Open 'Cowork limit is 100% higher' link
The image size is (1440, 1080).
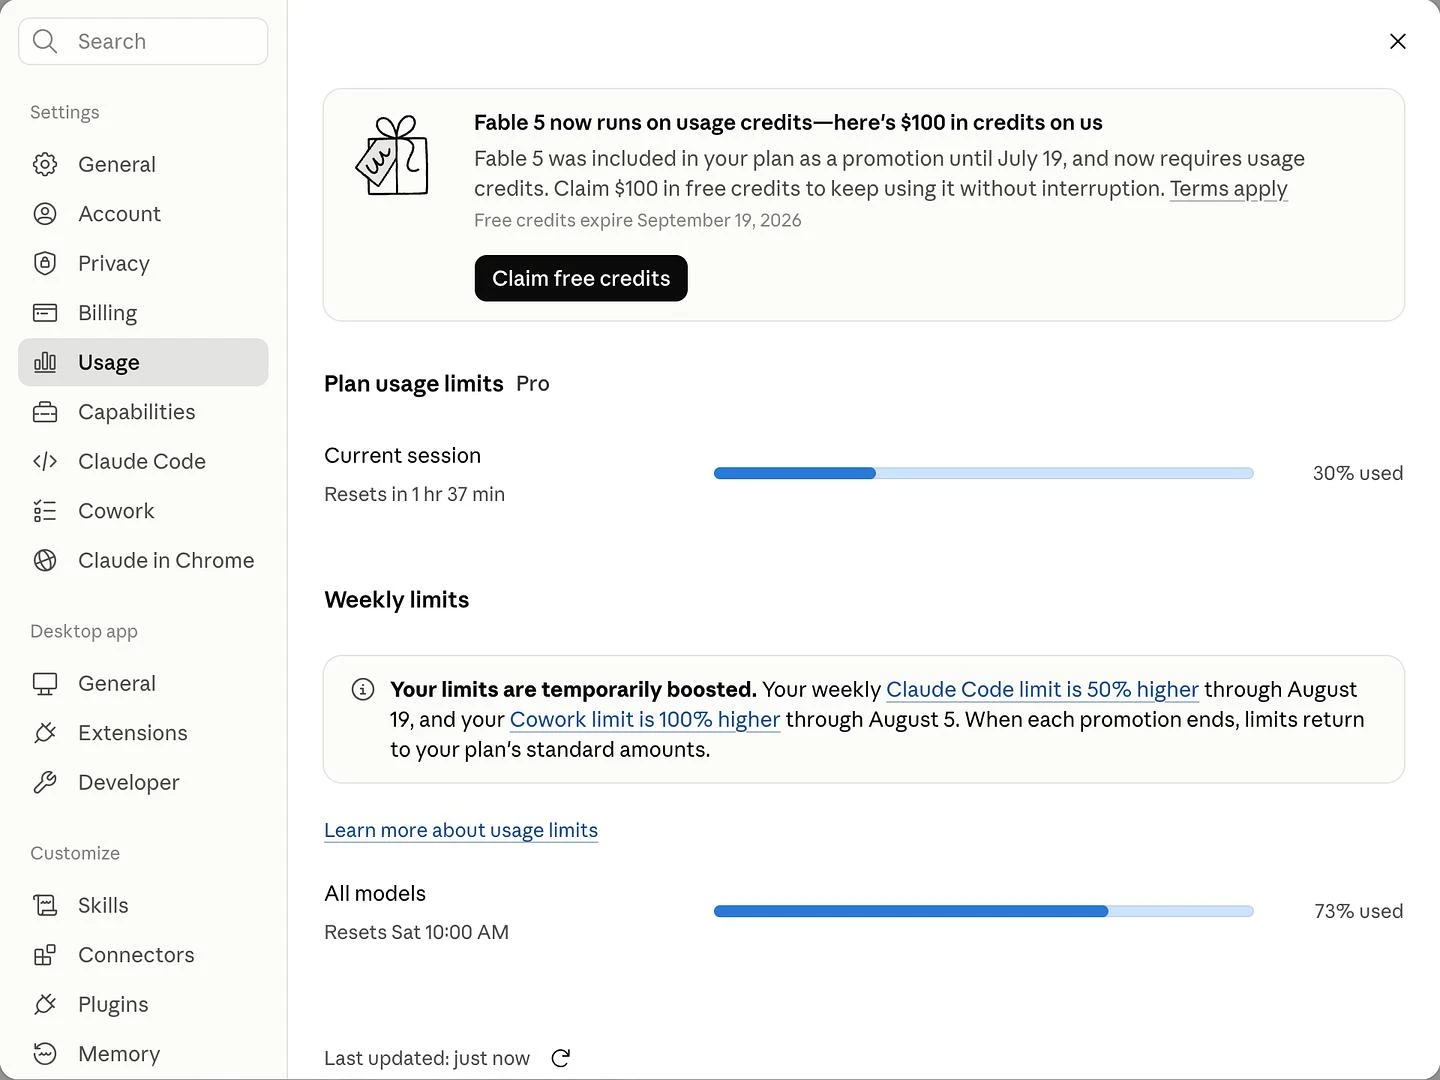coord(645,720)
